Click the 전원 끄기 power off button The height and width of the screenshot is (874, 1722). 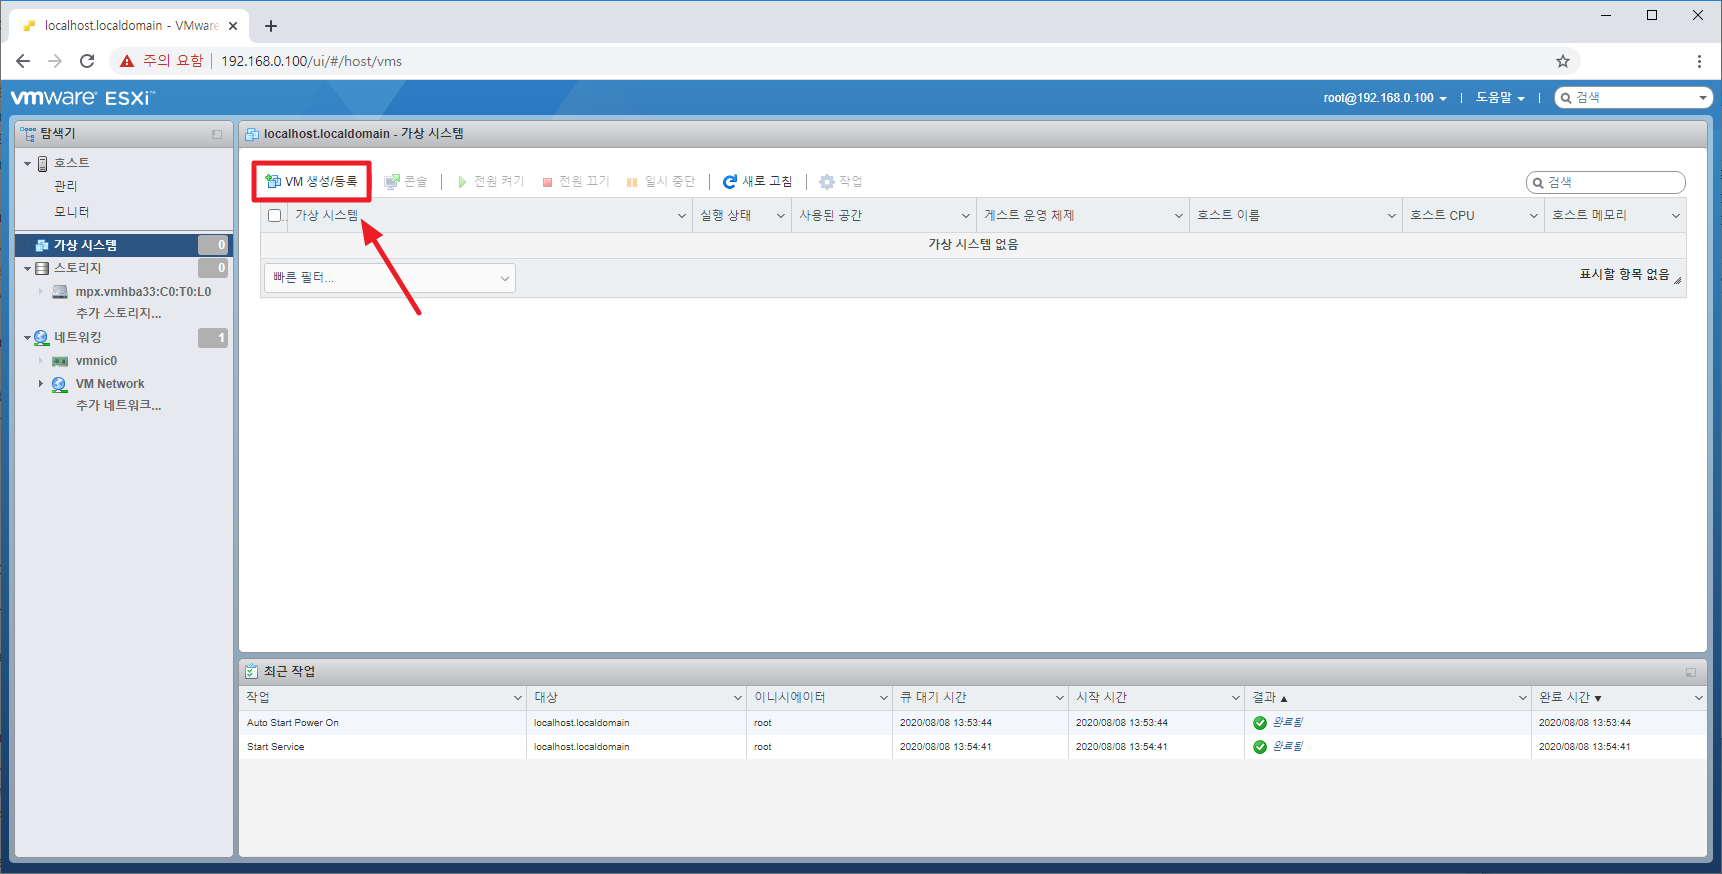click(576, 181)
